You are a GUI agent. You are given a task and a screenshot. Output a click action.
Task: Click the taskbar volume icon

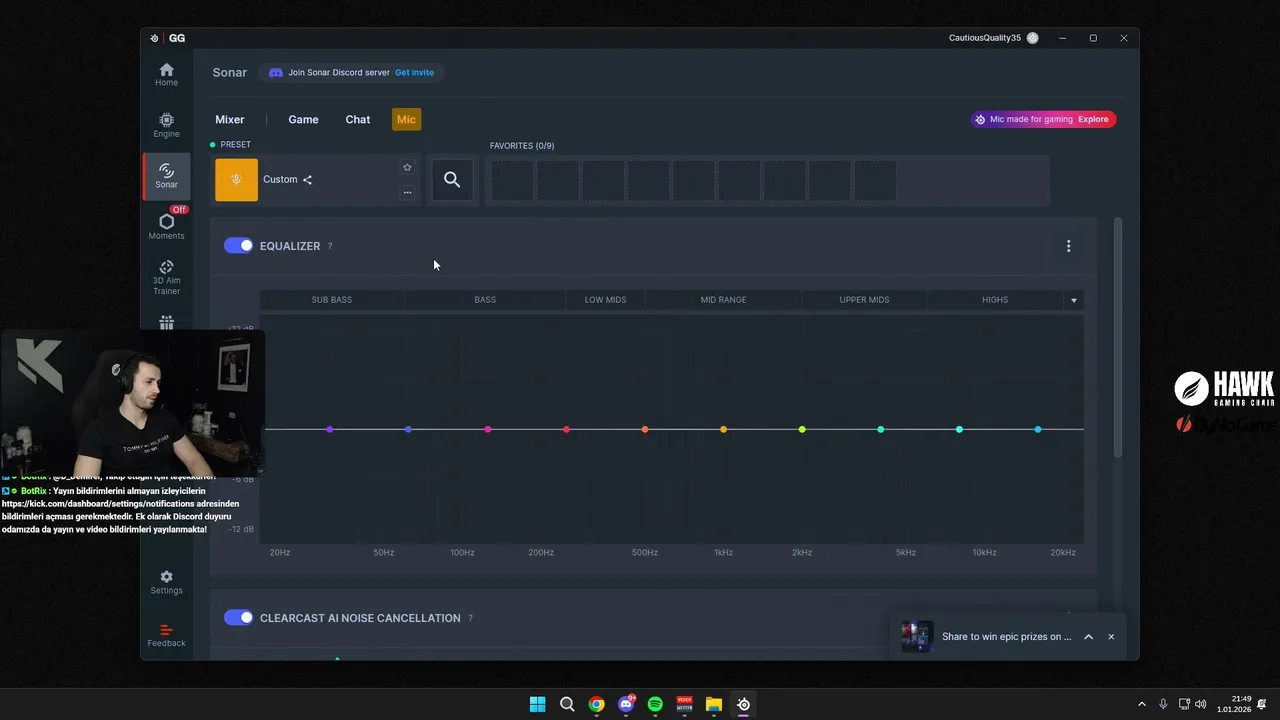coord(1200,704)
